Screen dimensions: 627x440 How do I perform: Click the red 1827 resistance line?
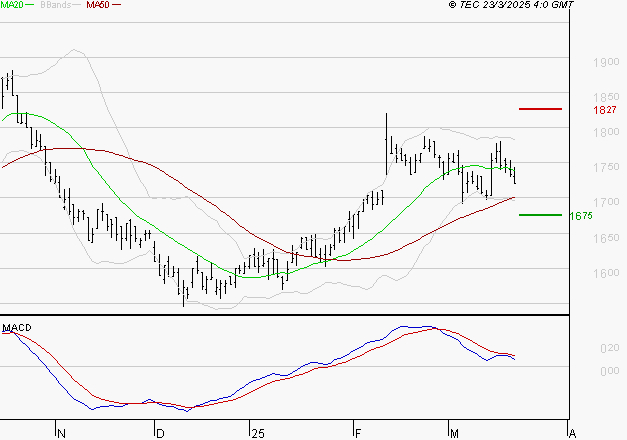[540, 109]
